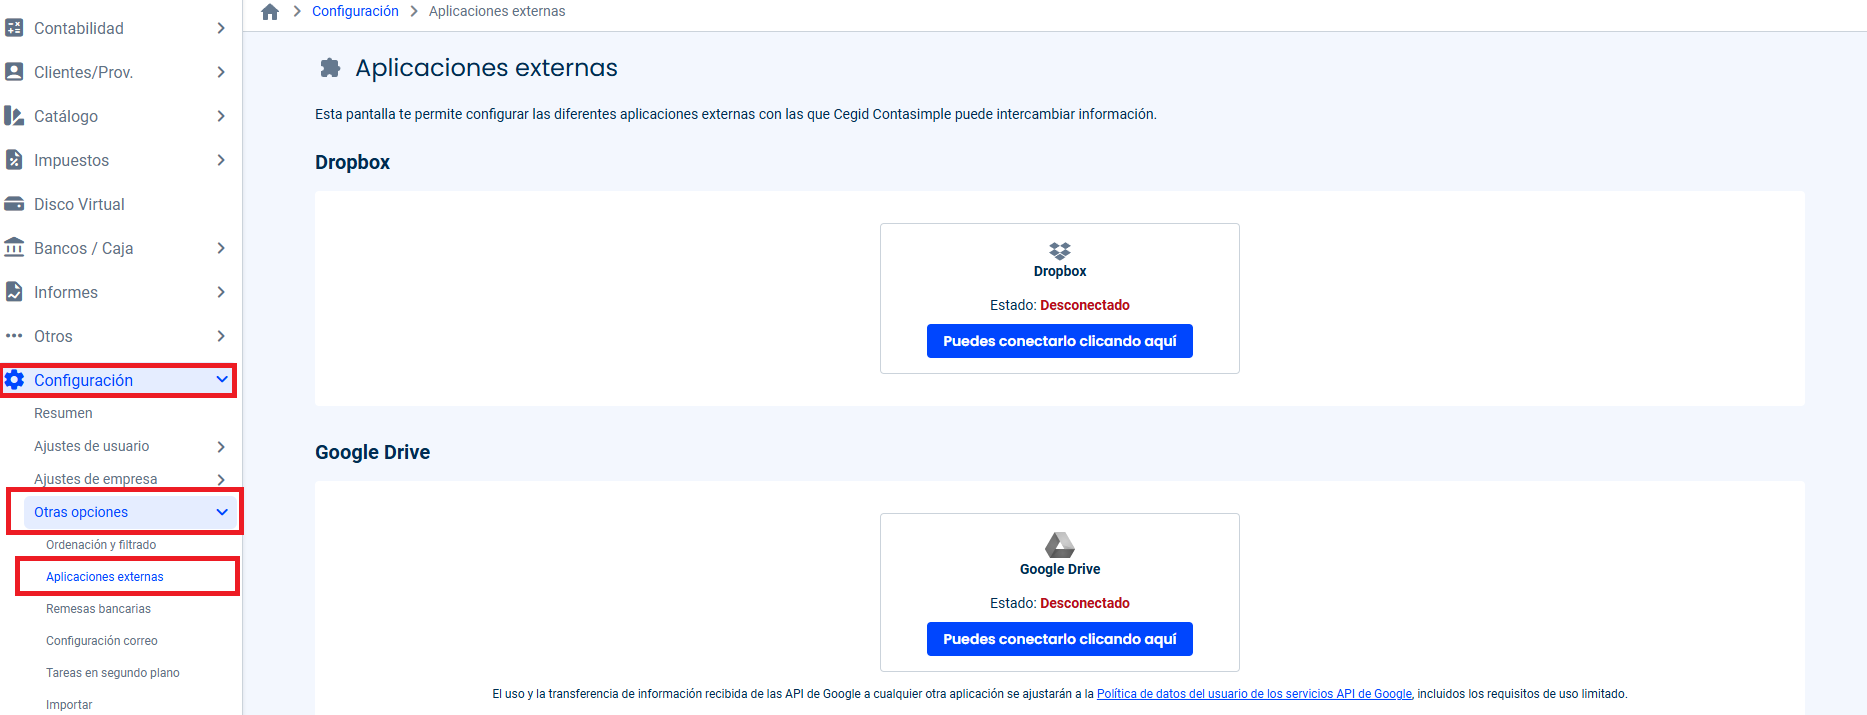Expand the Ajustes de empresa chevron
Viewport: 1867px width, 715px height.
[x=221, y=479]
